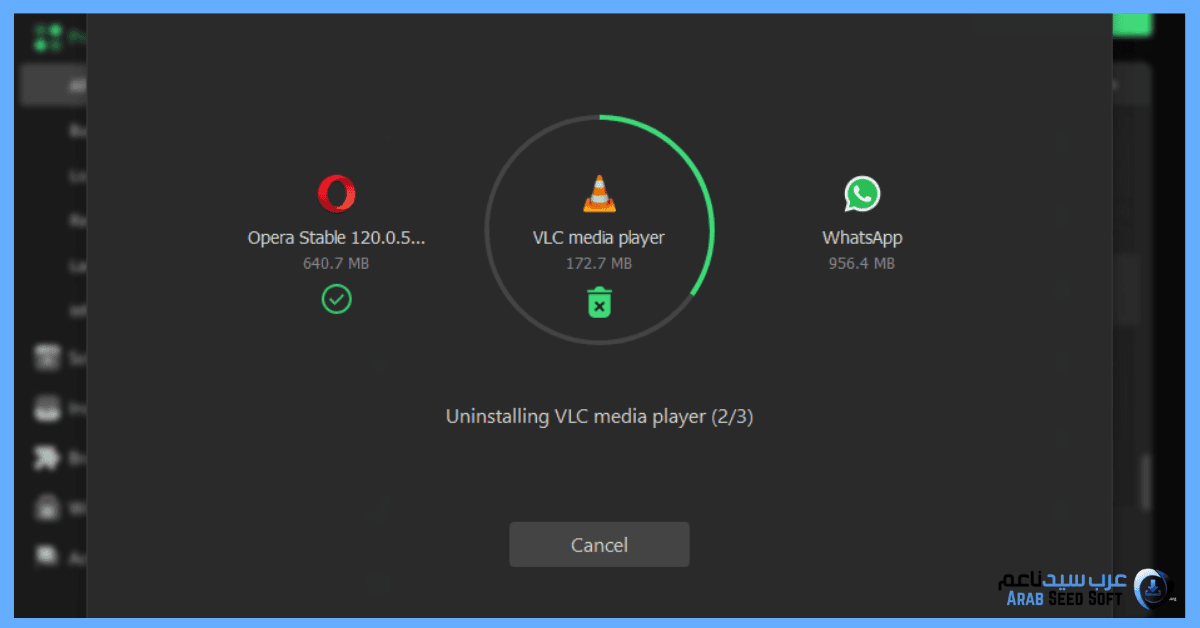Image resolution: width=1200 pixels, height=628 pixels.
Task: Click the blurred lock sidebar icon
Action: click(x=48, y=507)
